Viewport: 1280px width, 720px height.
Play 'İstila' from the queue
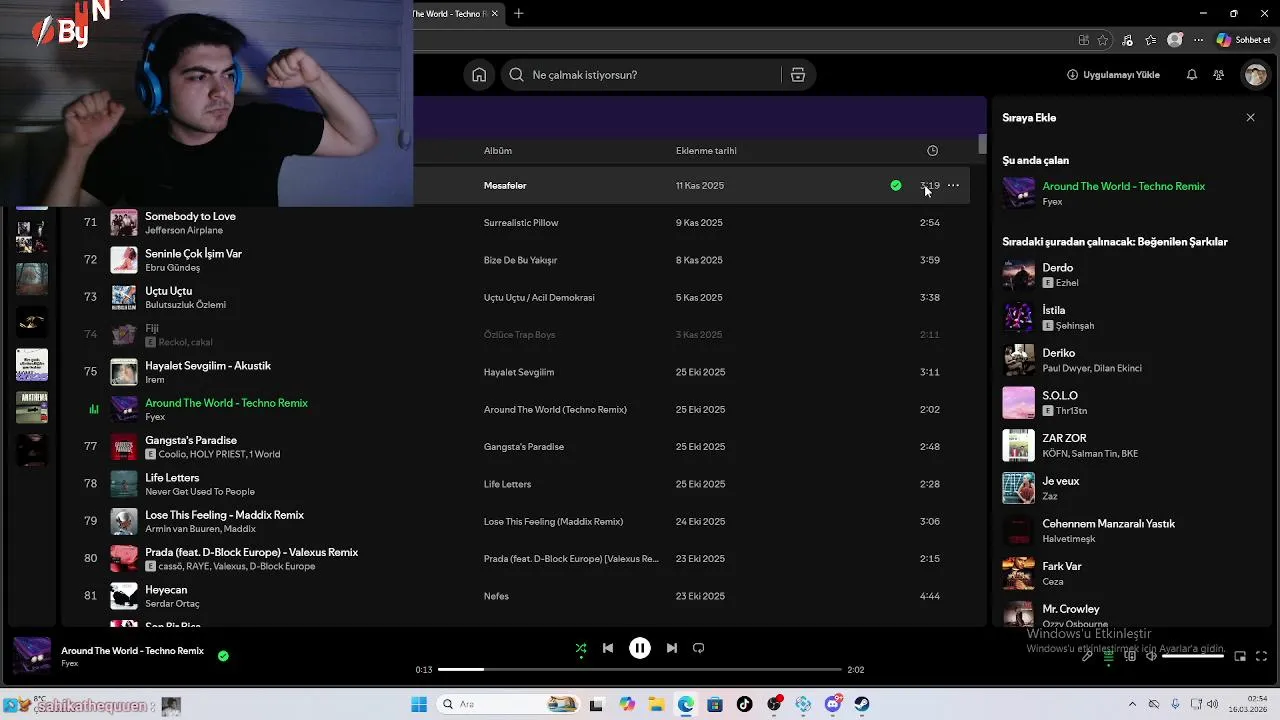[x=1053, y=310]
